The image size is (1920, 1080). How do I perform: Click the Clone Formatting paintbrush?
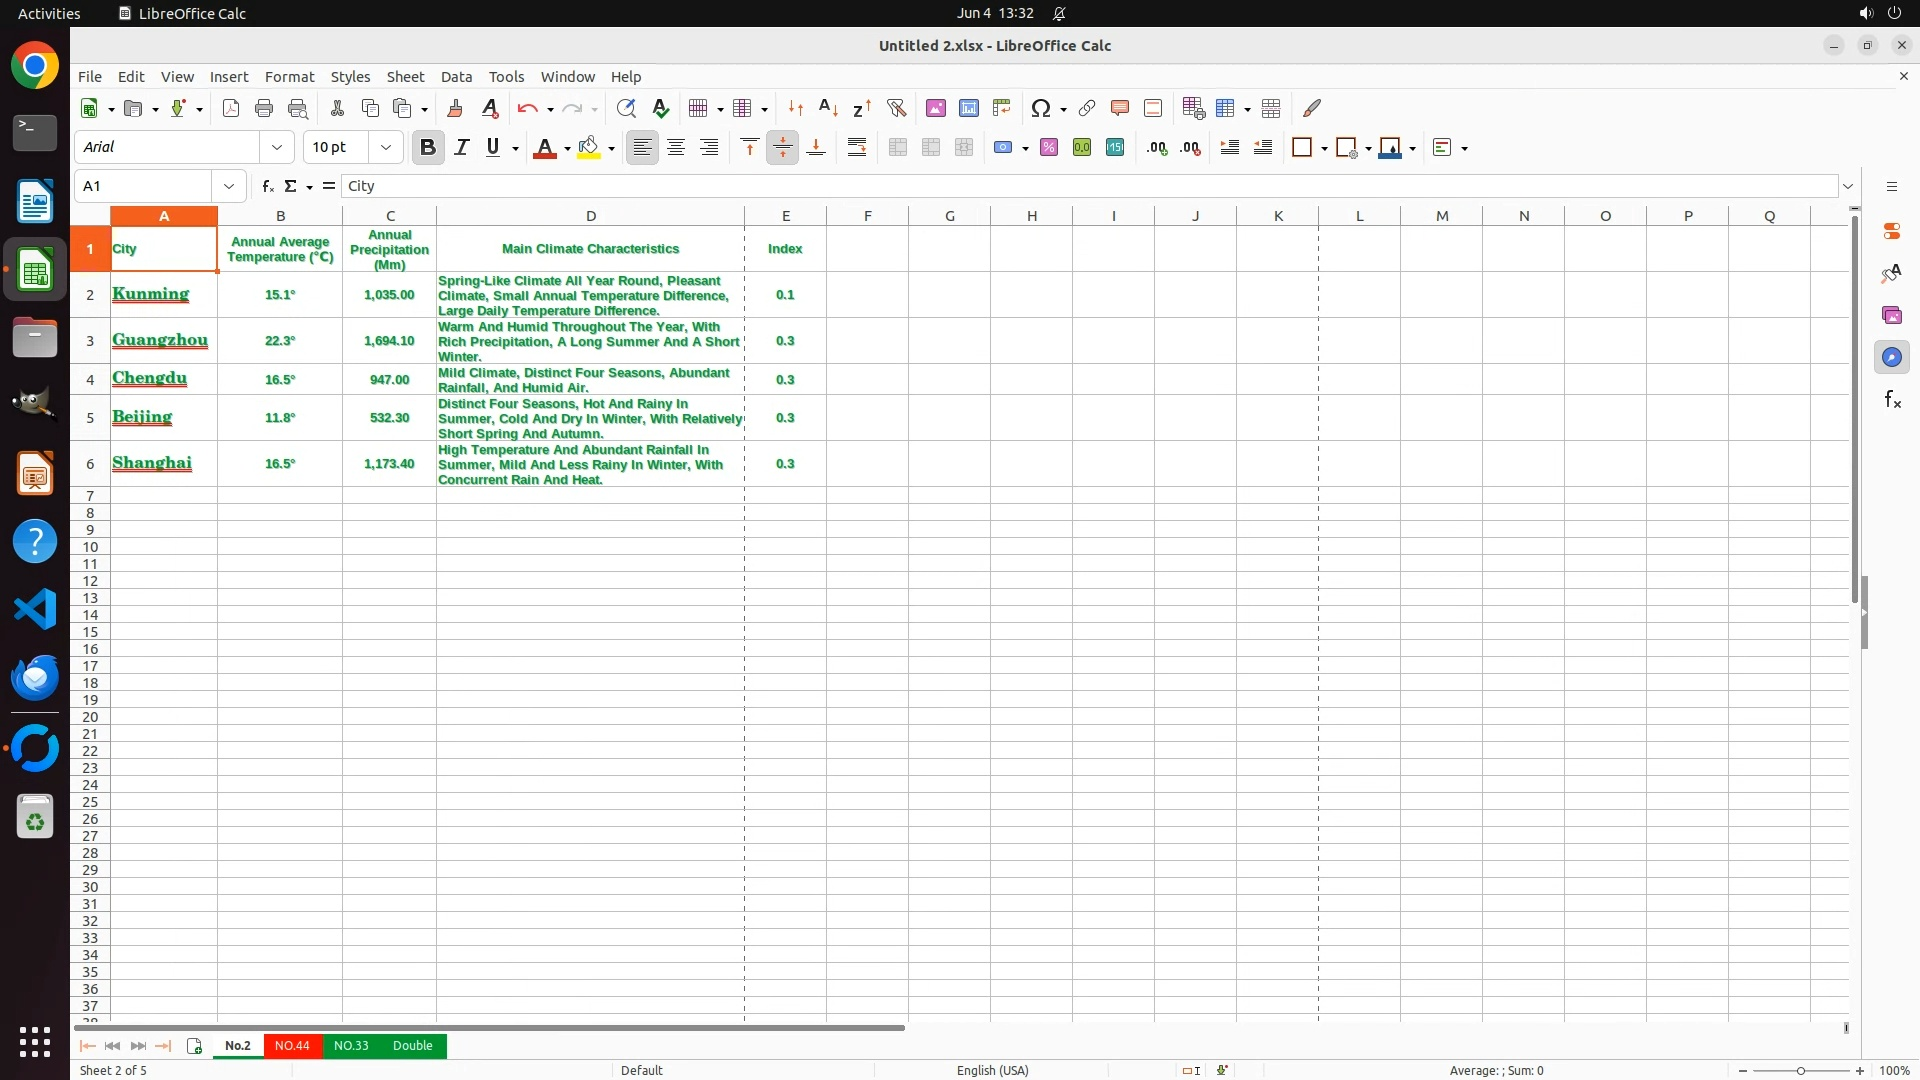[x=455, y=108]
